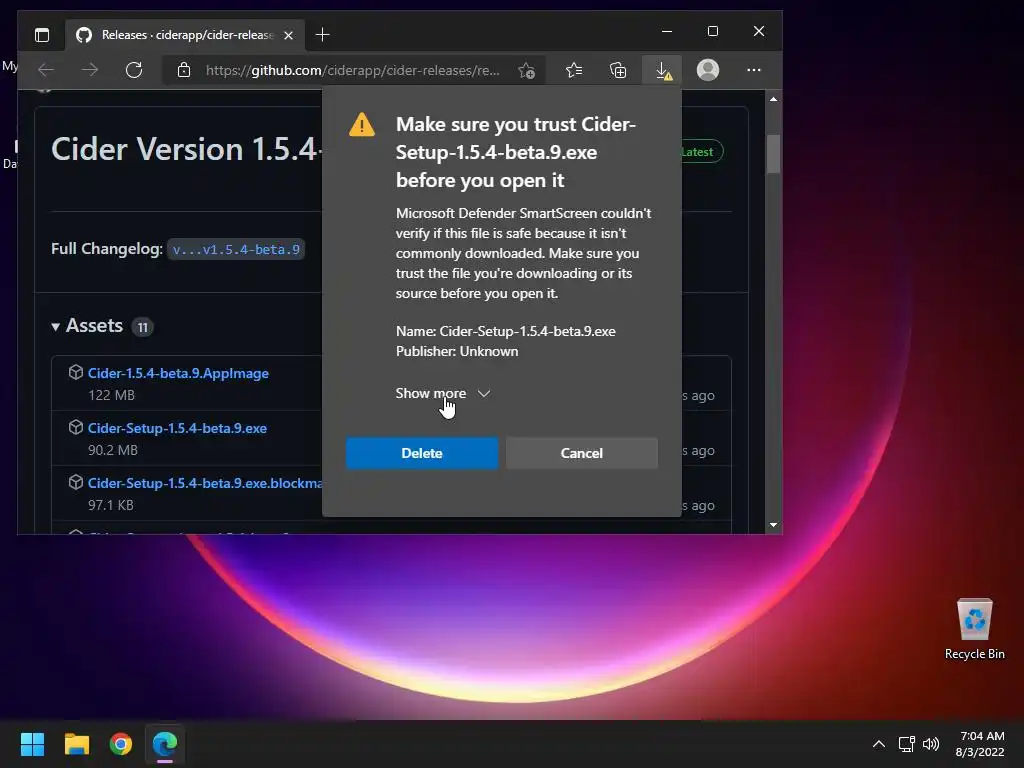Toggle the Downloads warning toolbar button

(x=663, y=70)
